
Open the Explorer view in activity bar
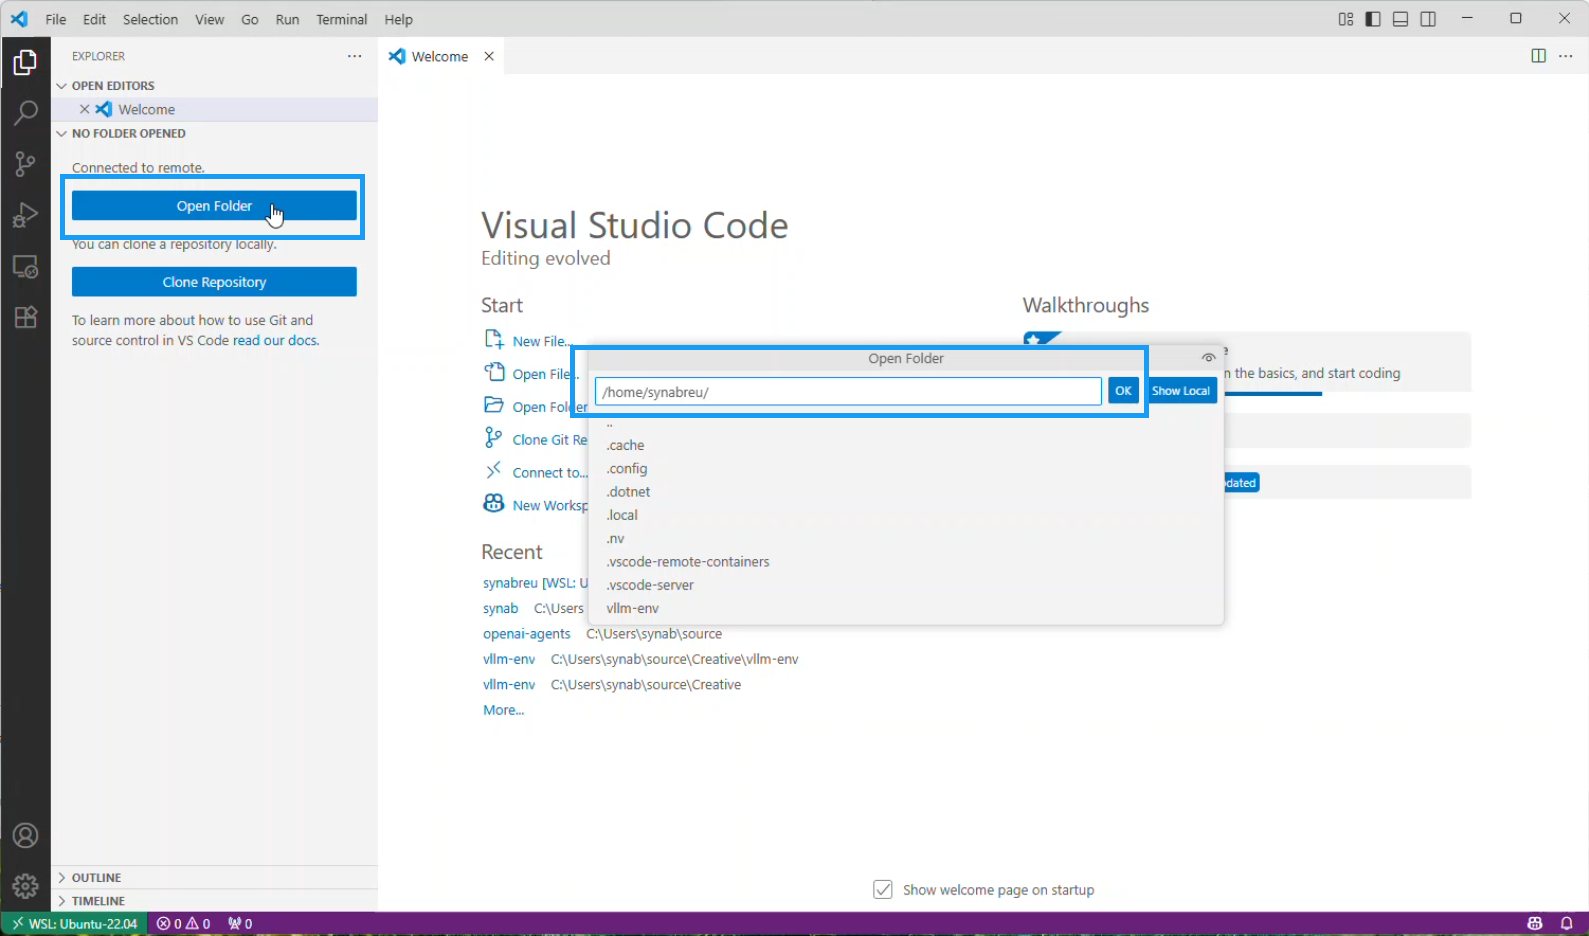(x=25, y=63)
